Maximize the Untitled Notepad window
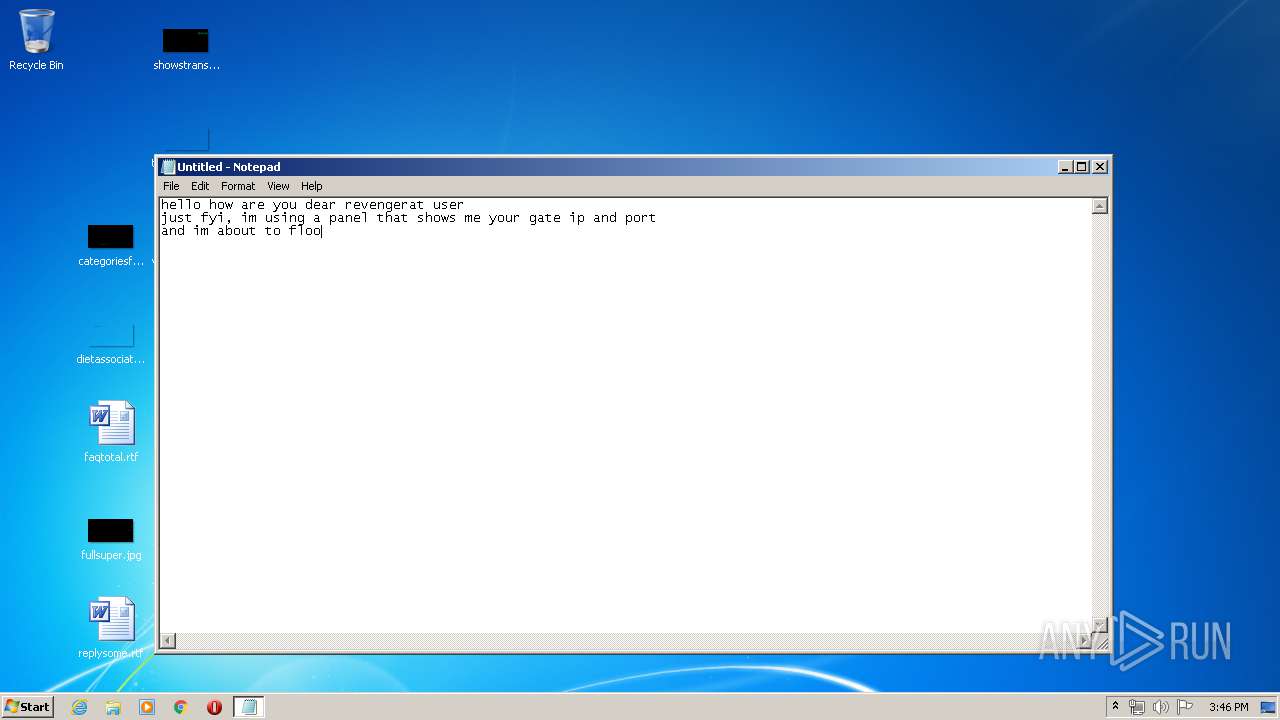The height and width of the screenshot is (720, 1280). [1082, 167]
